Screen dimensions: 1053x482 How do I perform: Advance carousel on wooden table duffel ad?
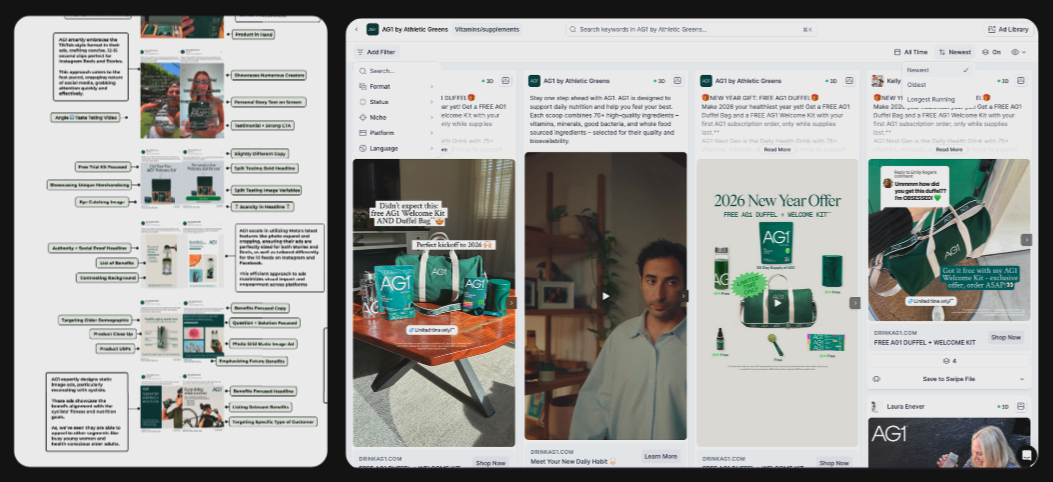(511, 303)
